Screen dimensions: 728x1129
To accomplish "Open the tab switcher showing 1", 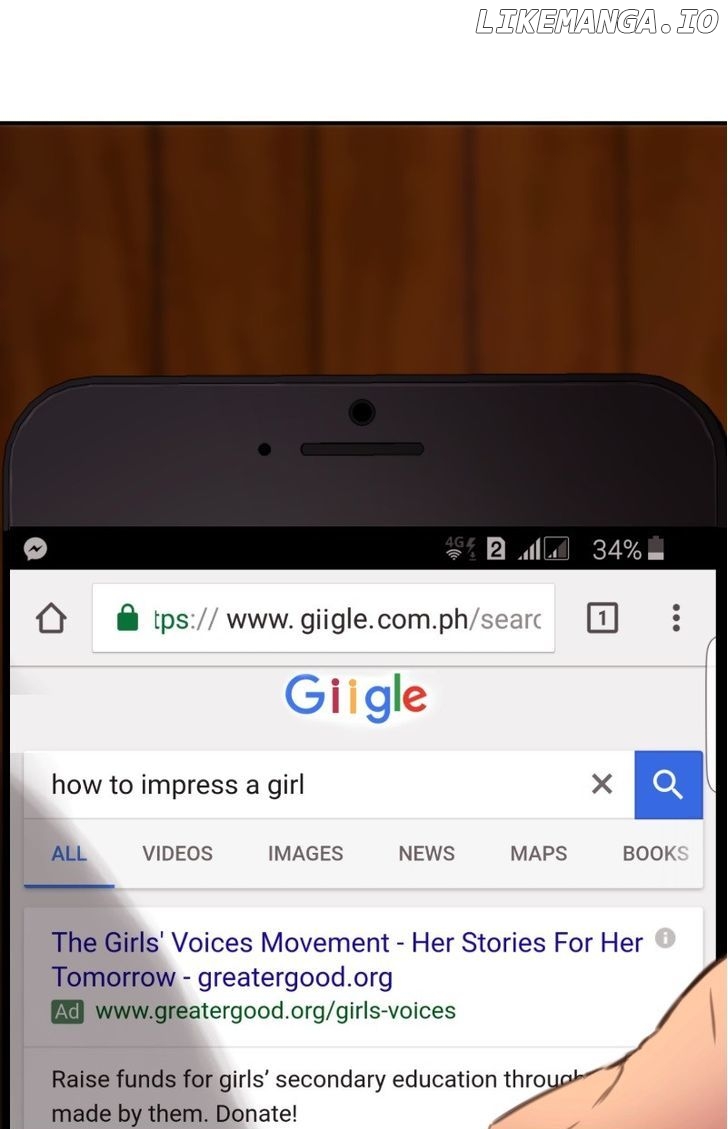I will point(602,618).
